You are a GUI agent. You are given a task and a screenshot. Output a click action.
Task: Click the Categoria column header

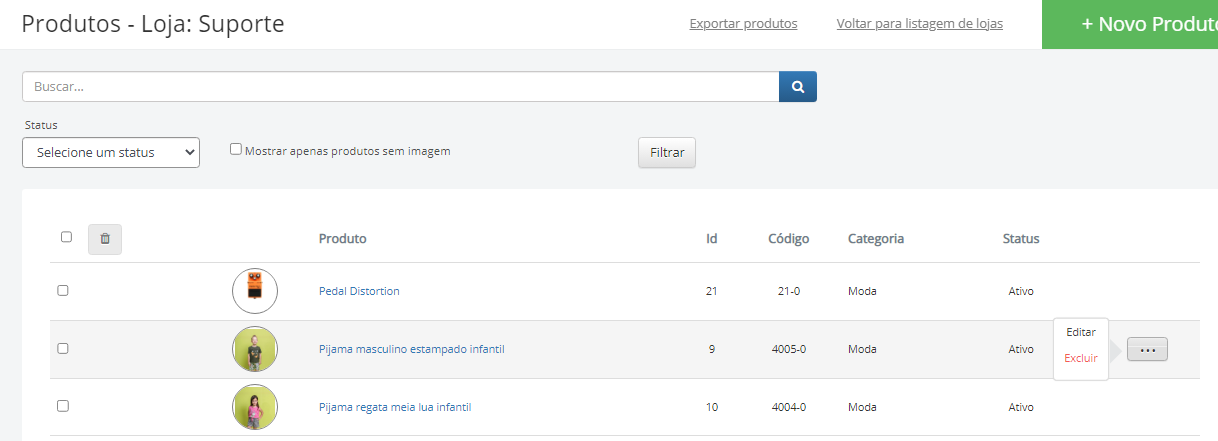point(876,239)
